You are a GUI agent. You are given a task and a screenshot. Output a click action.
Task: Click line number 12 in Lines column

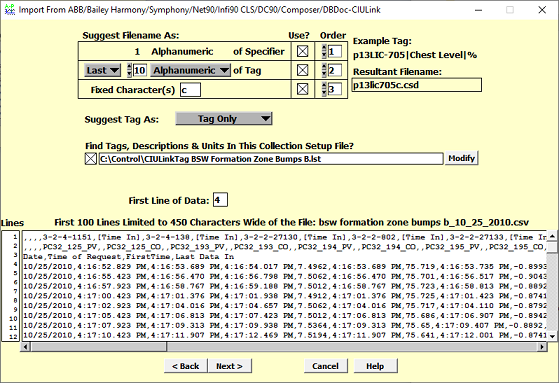(x=13, y=337)
